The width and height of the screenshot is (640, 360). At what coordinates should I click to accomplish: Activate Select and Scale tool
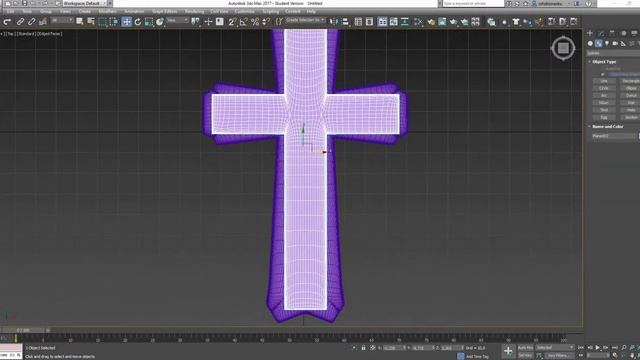coord(149,22)
